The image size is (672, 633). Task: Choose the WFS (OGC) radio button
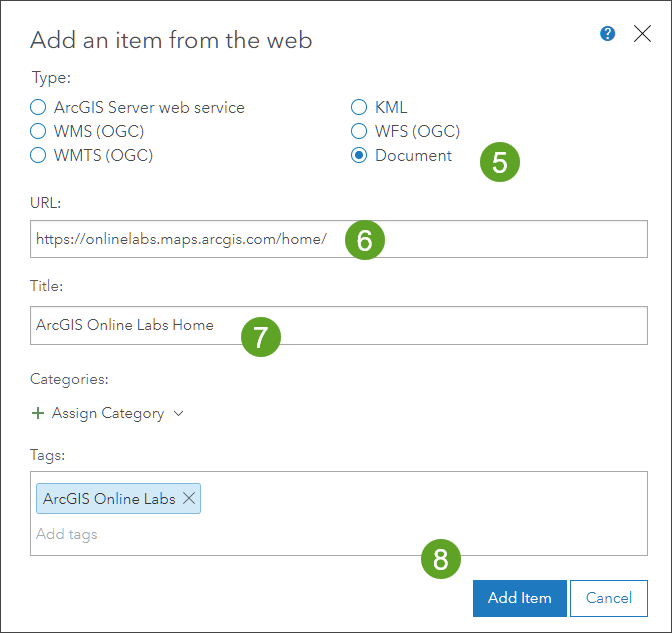(x=359, y=131)
